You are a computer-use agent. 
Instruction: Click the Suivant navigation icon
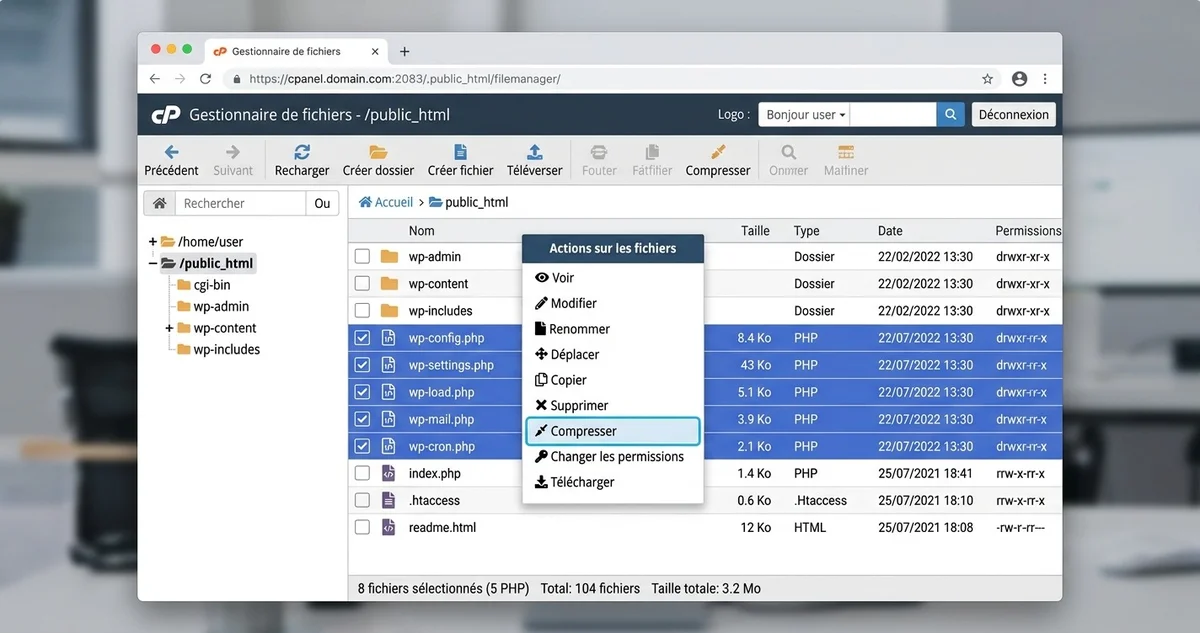[x=232, y=154]
